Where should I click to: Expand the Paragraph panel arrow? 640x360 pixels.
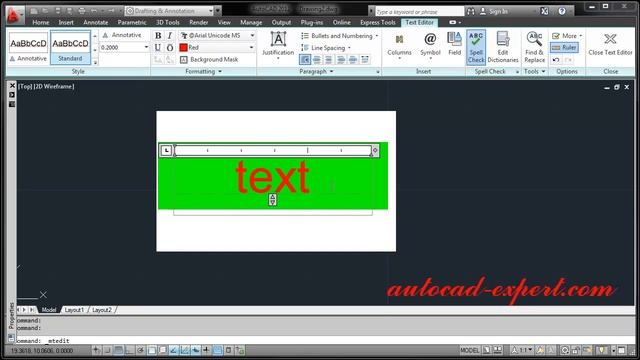[x=331, y=71]
